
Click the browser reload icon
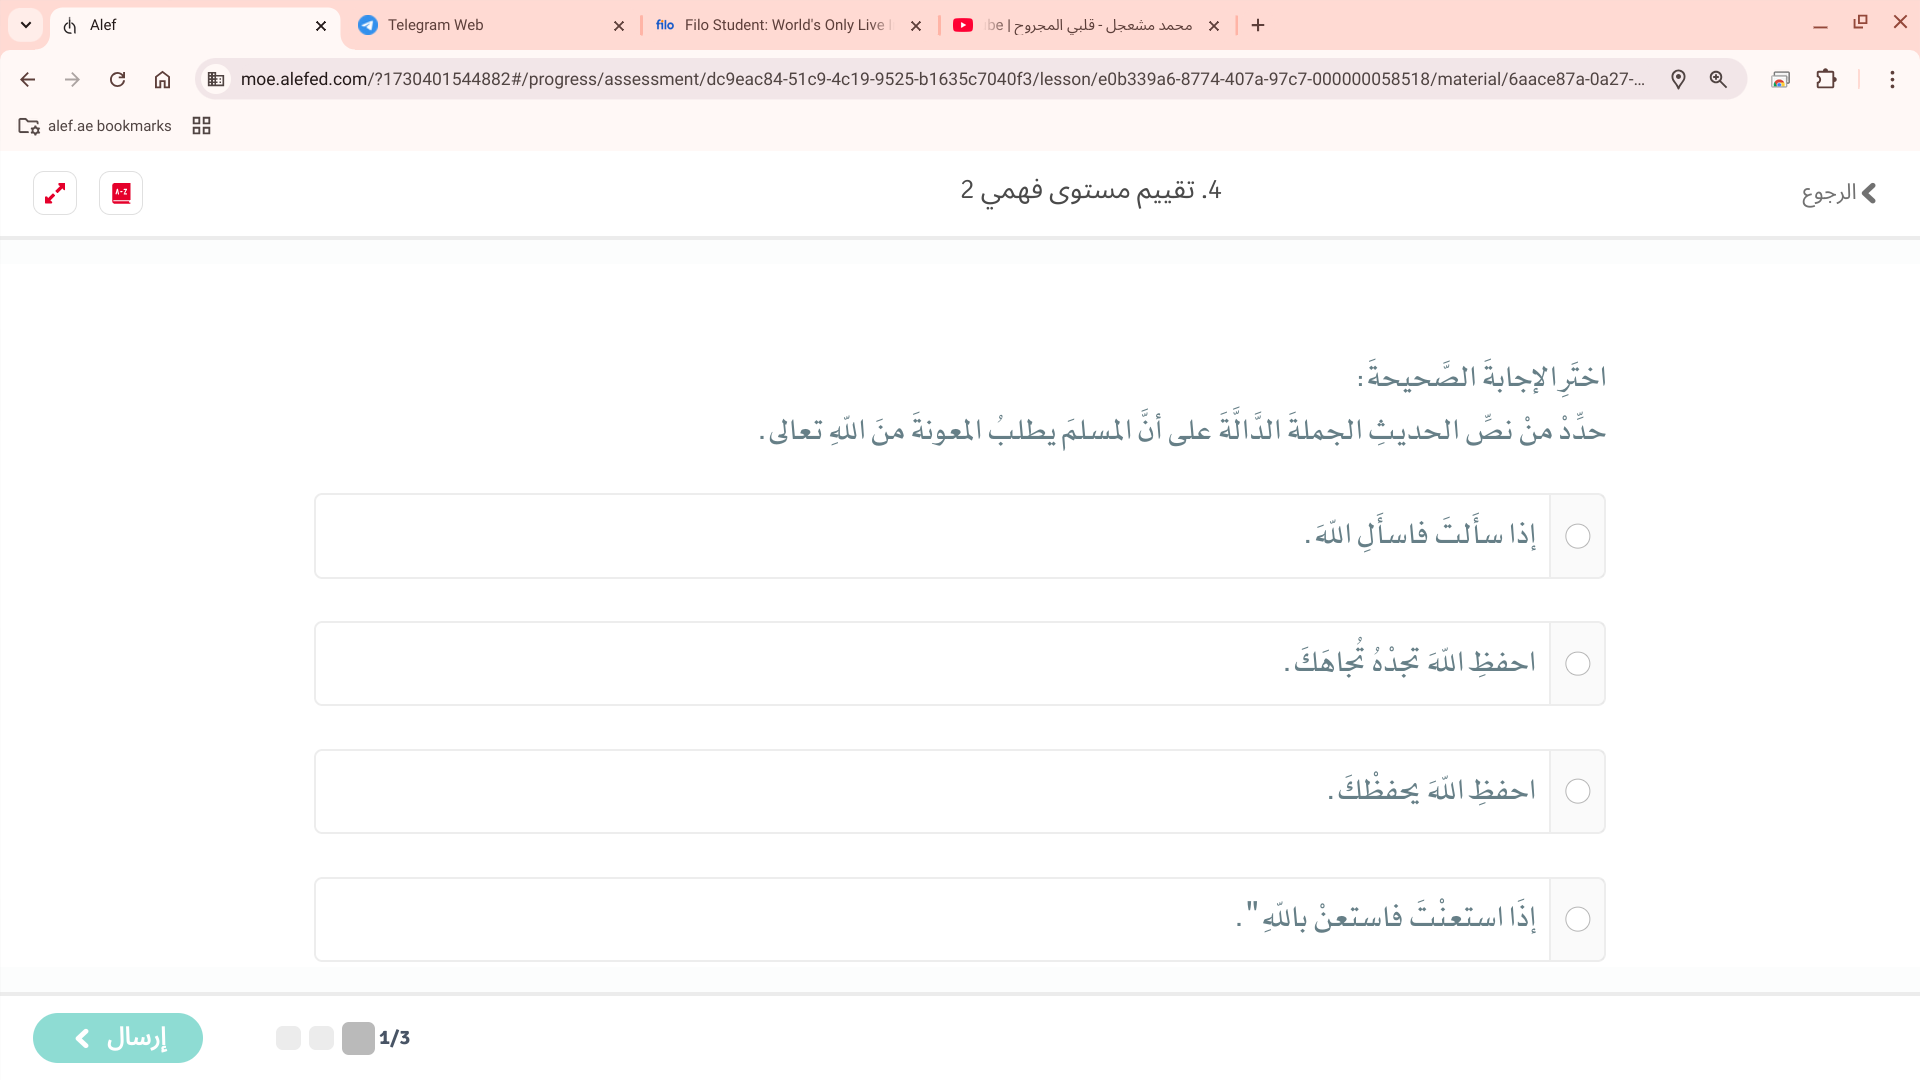point(117,79)
